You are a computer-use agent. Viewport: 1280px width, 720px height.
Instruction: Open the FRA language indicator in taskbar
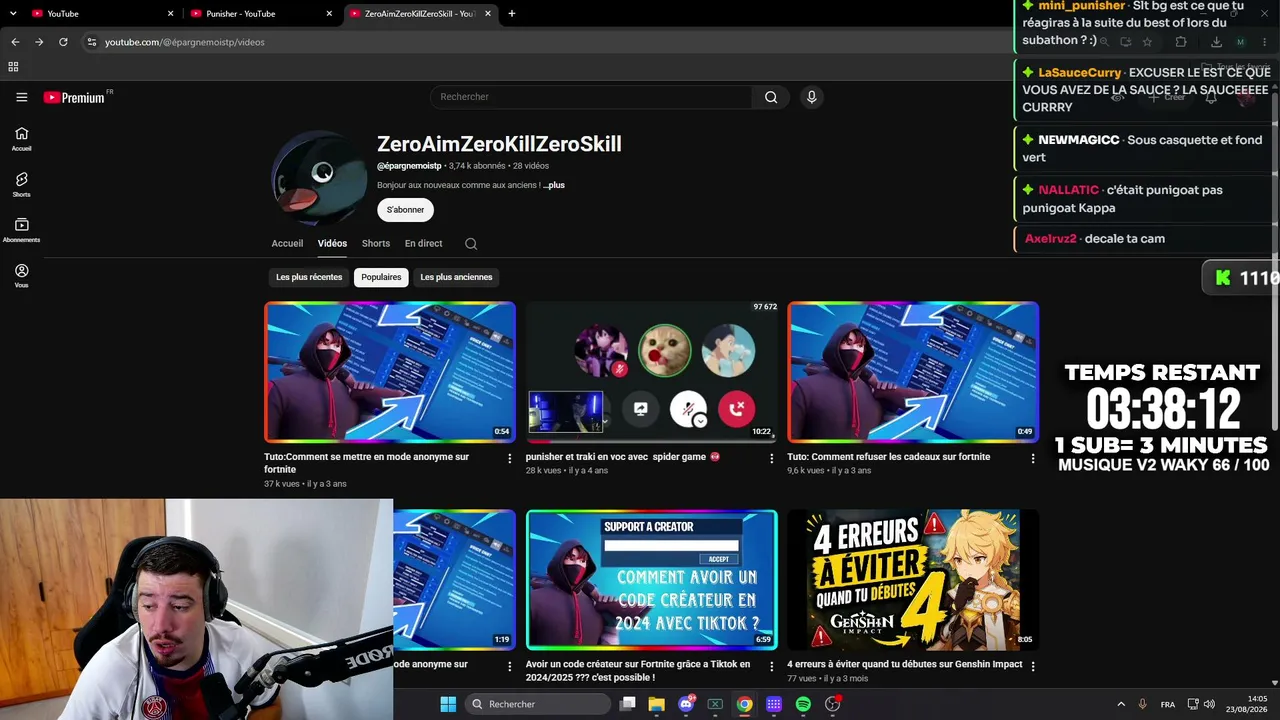pyautogui.click(x=1168, y=704)
